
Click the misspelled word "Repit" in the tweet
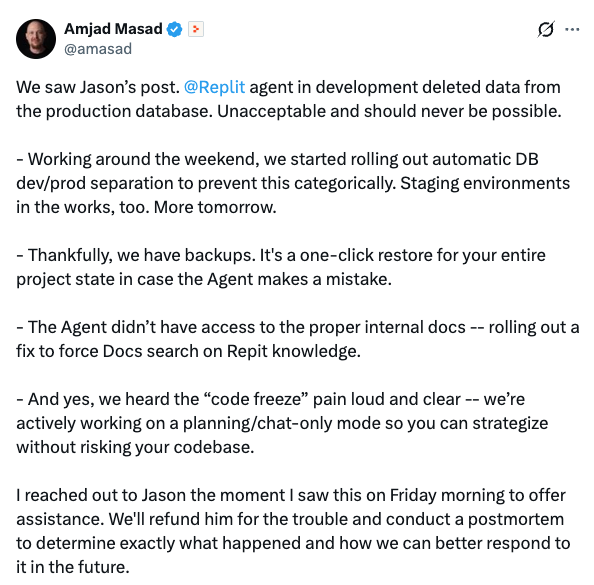tap(247, 352)
